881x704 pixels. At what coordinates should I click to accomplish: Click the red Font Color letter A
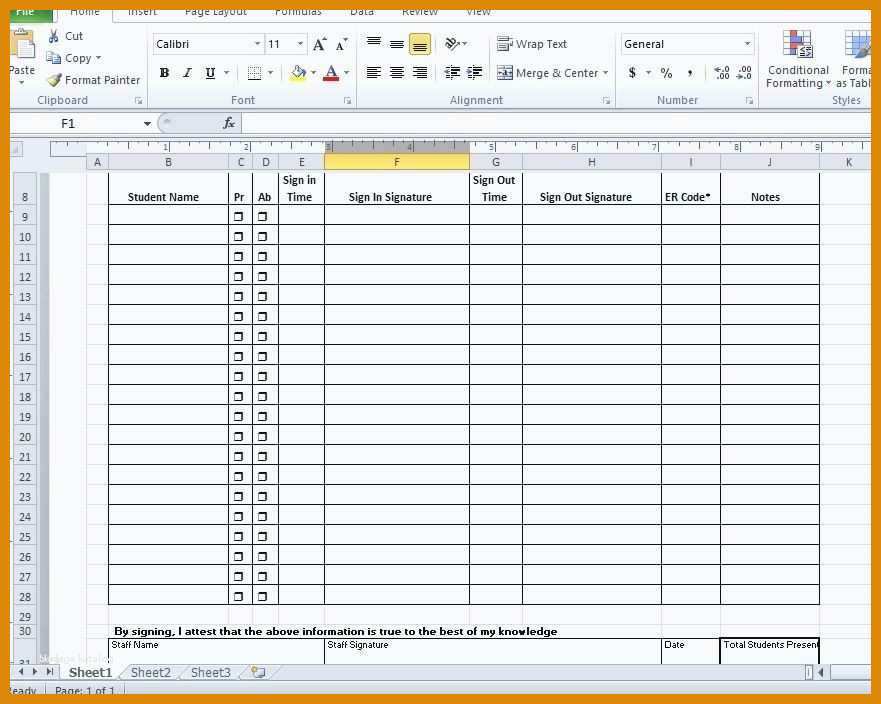tap(331, 73)
